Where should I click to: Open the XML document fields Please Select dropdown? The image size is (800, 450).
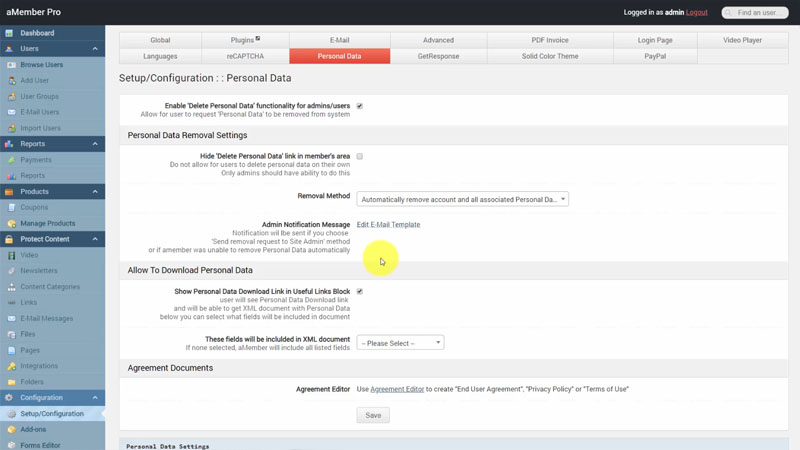click(400, 343)
